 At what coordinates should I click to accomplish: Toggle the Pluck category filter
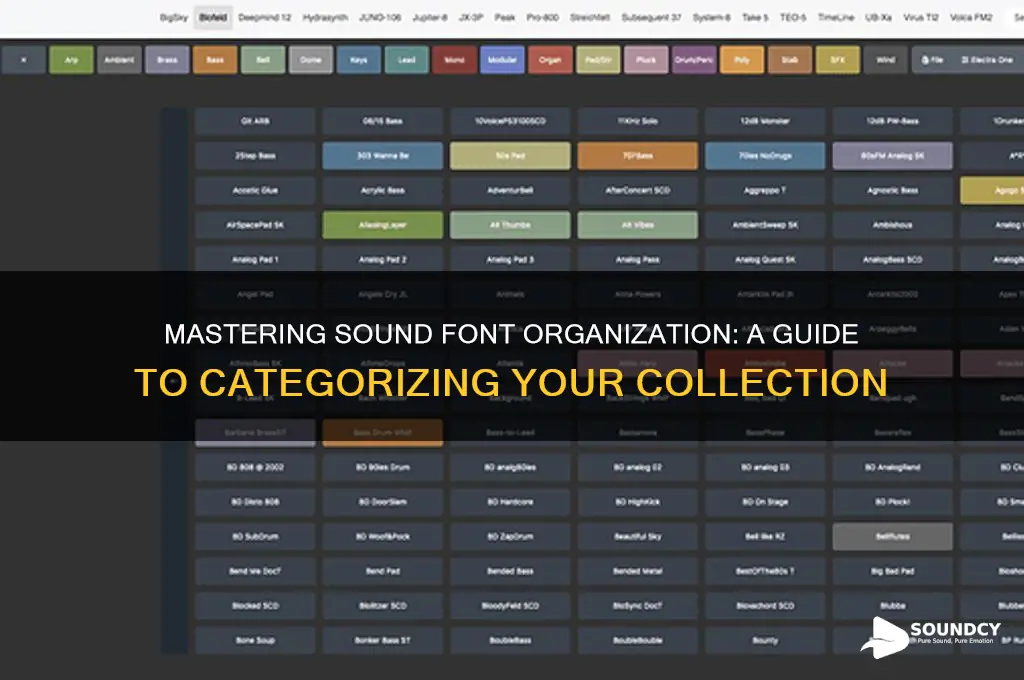coord(646,60)
